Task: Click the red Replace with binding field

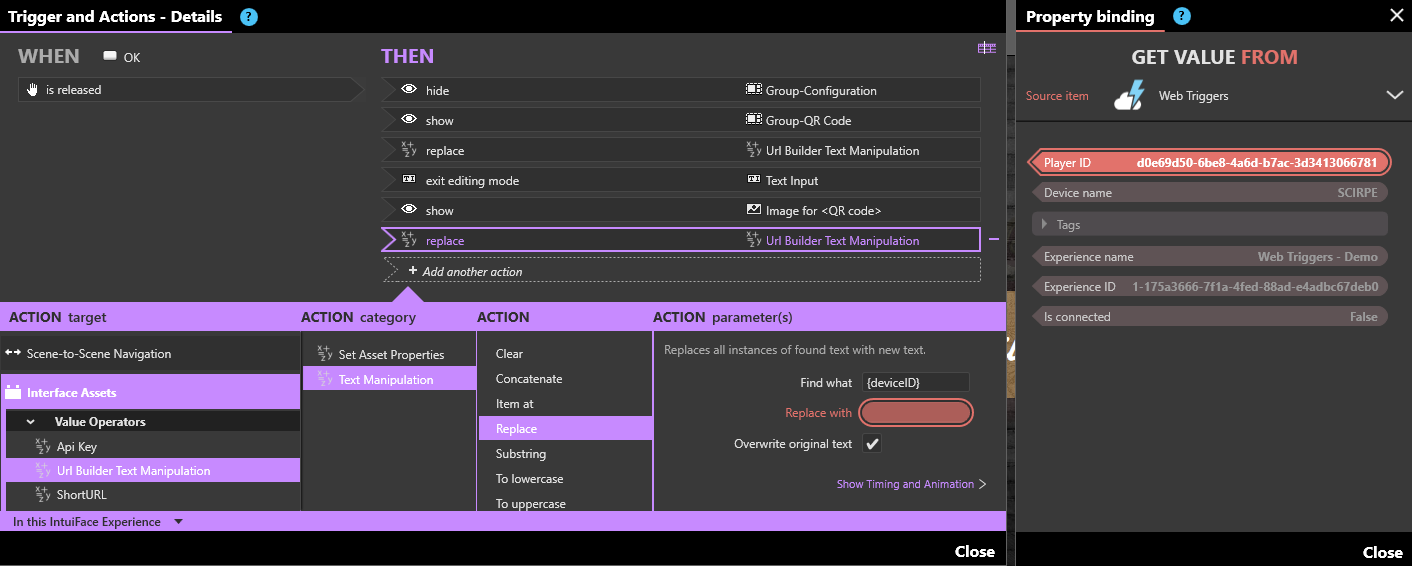Action: [916, 413]
